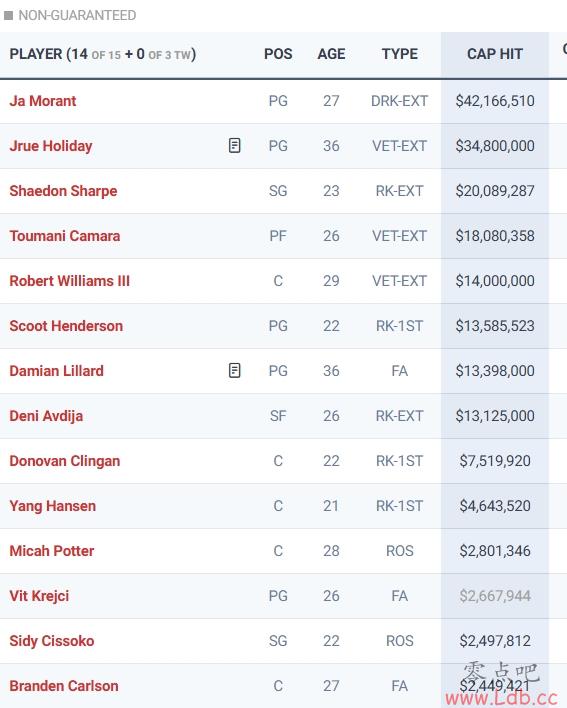Open Jrue Holiday's player page
This screenshot has height=708, width=567.
(51, 146)
